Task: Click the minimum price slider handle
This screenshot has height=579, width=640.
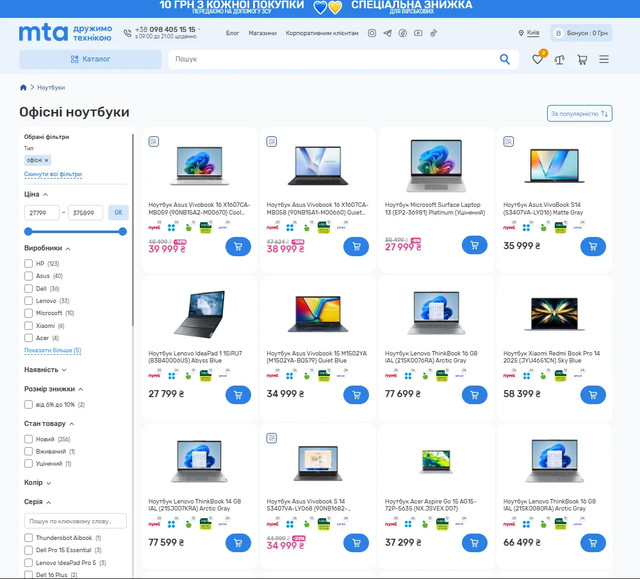Action: point(28,232)
